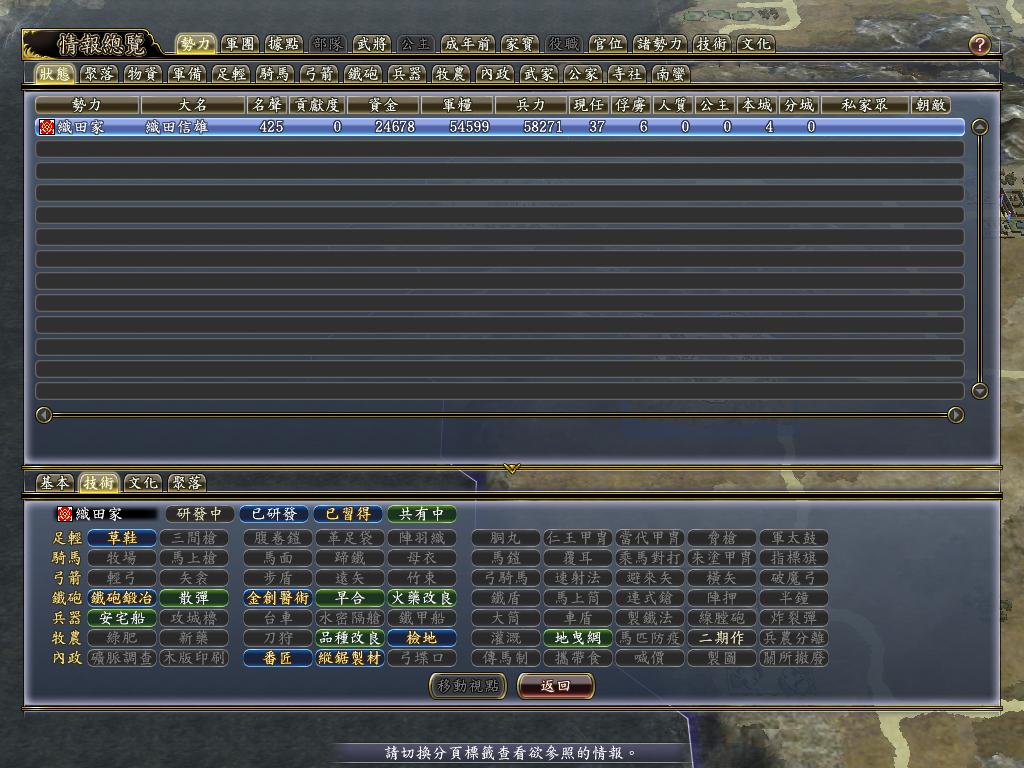Click the scroll up arrow of the list
Image resolution: width=1024 pixels, height=768 pixels.
pyautogui.click(x=980, y=127)
